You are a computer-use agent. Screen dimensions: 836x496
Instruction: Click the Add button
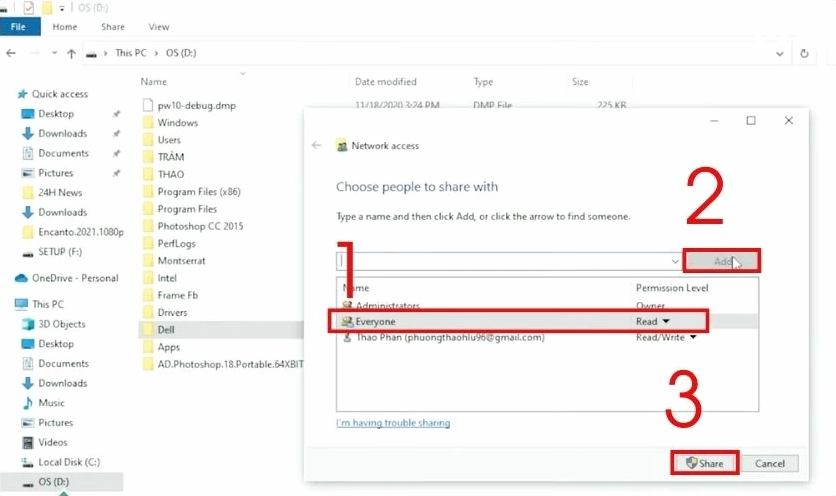click(721, 261)
